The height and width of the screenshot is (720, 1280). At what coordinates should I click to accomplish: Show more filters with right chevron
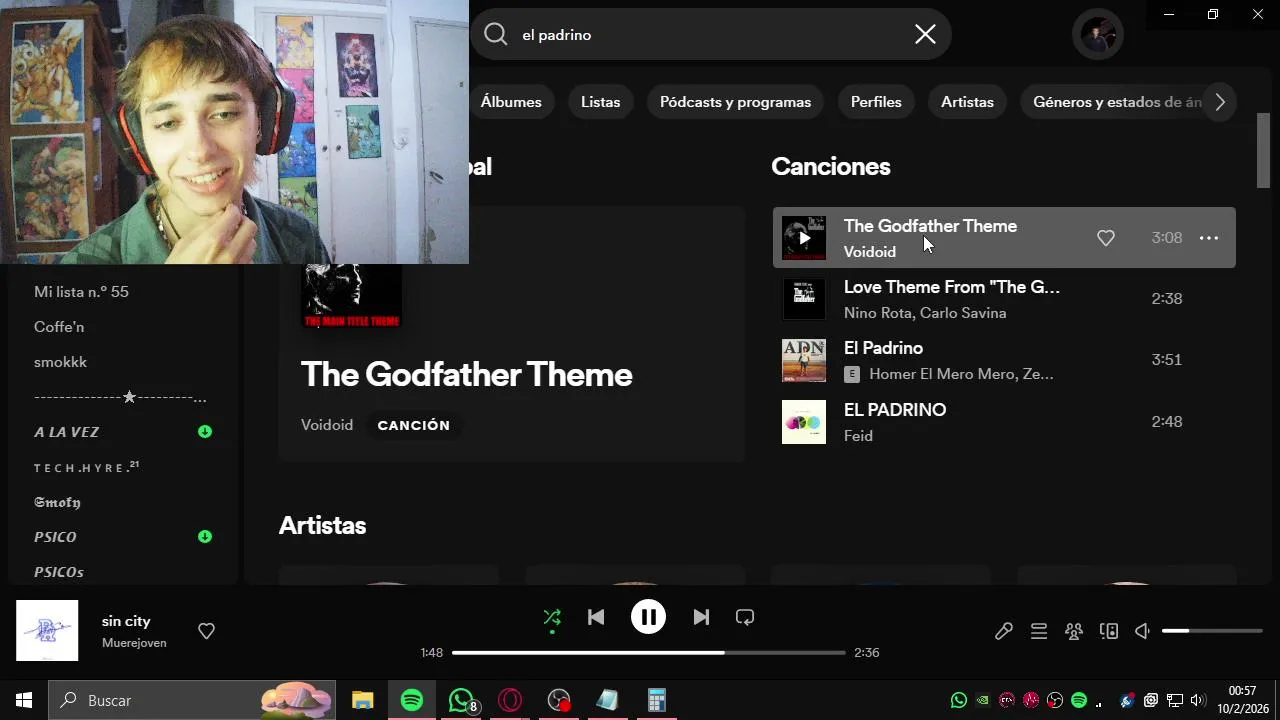click(1220, 102)
